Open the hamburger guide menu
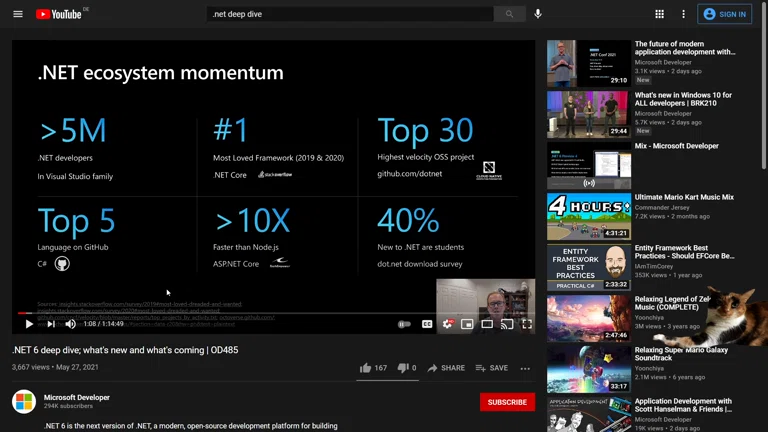 pos(18,14)
